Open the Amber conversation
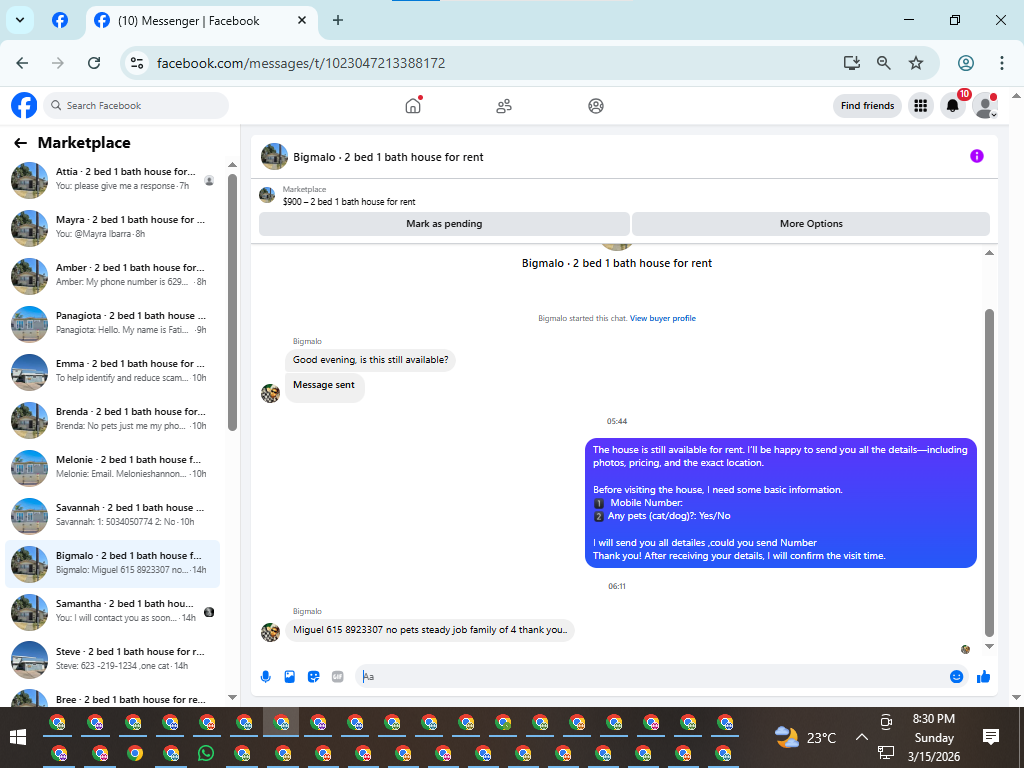The height and width of the screenshot is (768, 1024). (112, 276)
